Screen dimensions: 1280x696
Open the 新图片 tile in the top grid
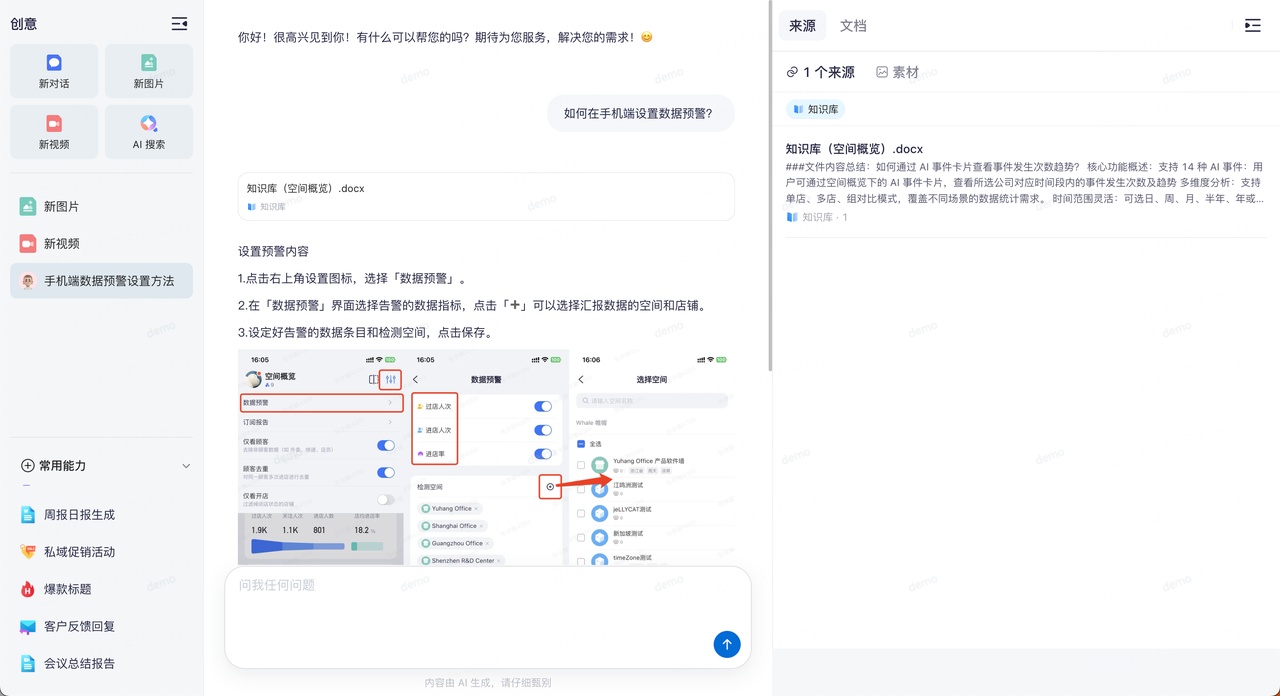(148, 72)
